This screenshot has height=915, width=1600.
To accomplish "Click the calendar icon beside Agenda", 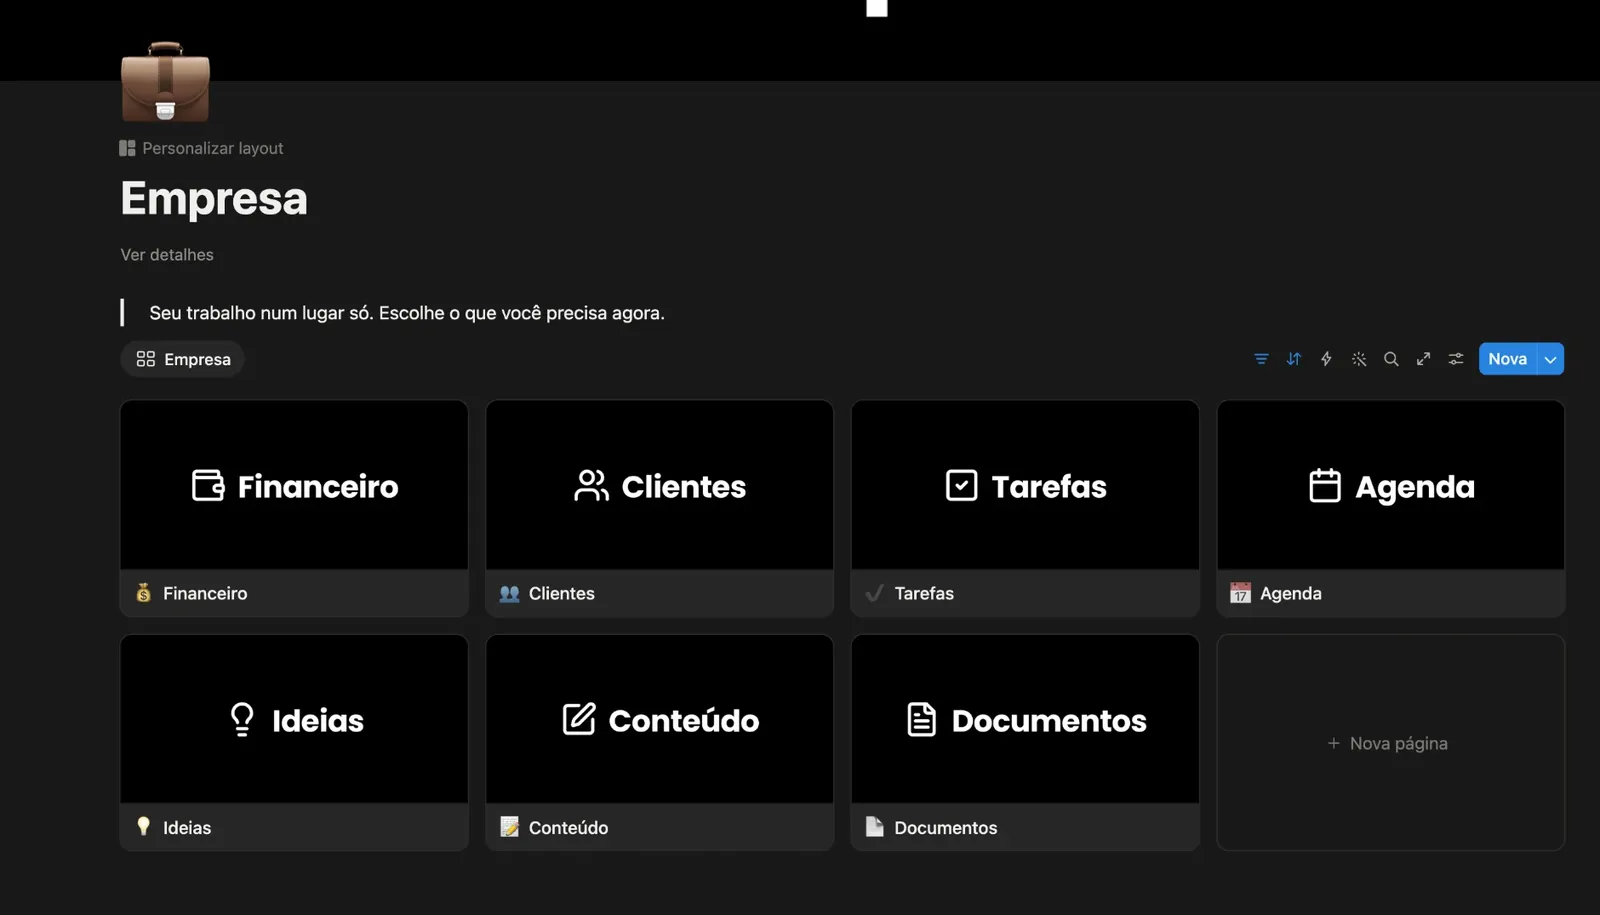I will tap(1241, 593).
